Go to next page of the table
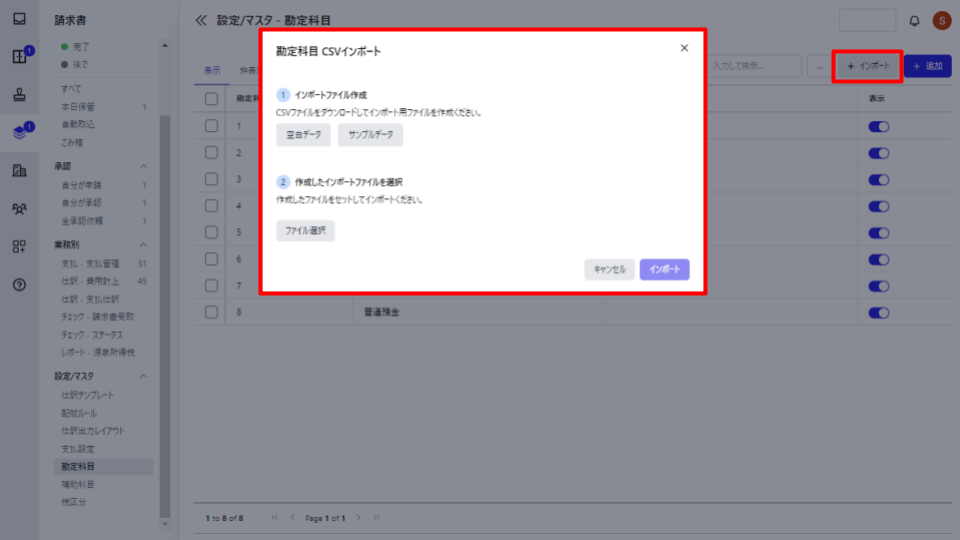960x540 pixels. (358, 518)
